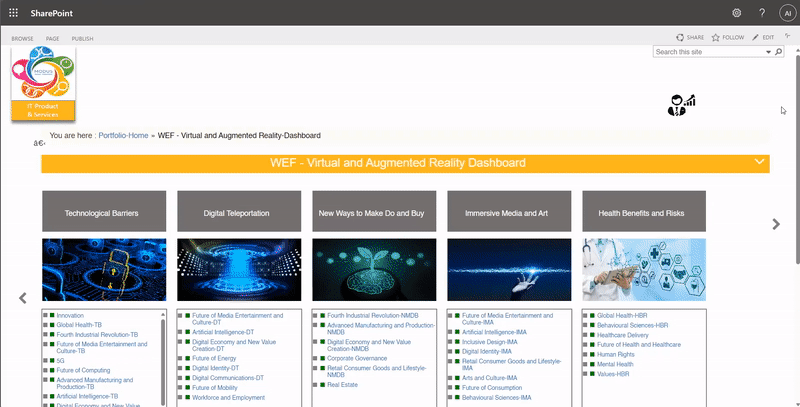Open Behavioural Sciences-IMA link

[497, 397]
